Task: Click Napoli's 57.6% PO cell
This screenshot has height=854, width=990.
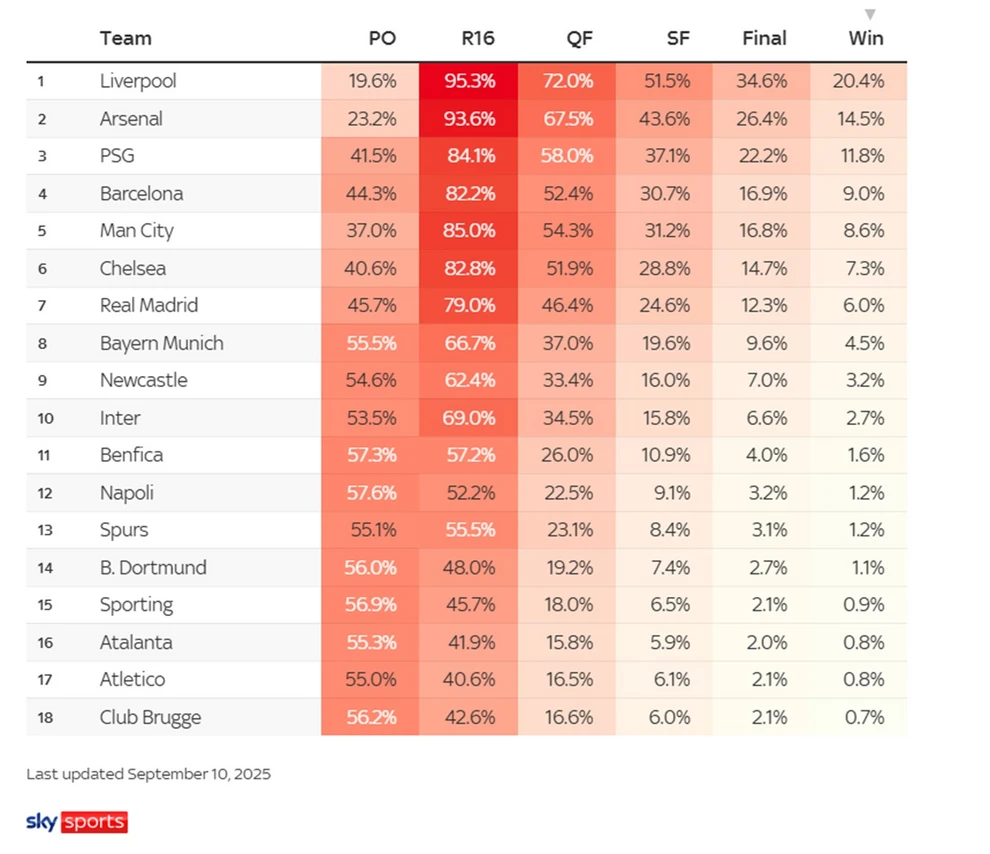Action: tap(372, 493)
